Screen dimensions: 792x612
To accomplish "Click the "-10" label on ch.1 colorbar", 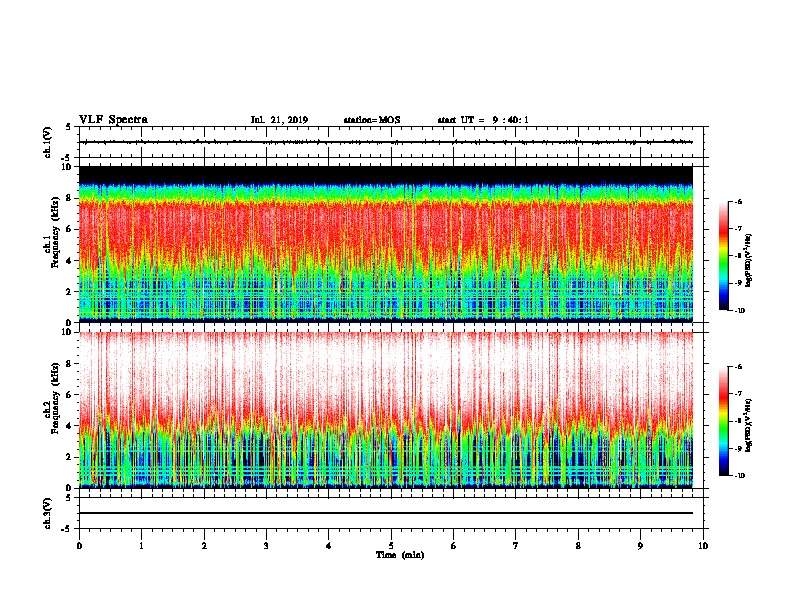I will [740, 311].
